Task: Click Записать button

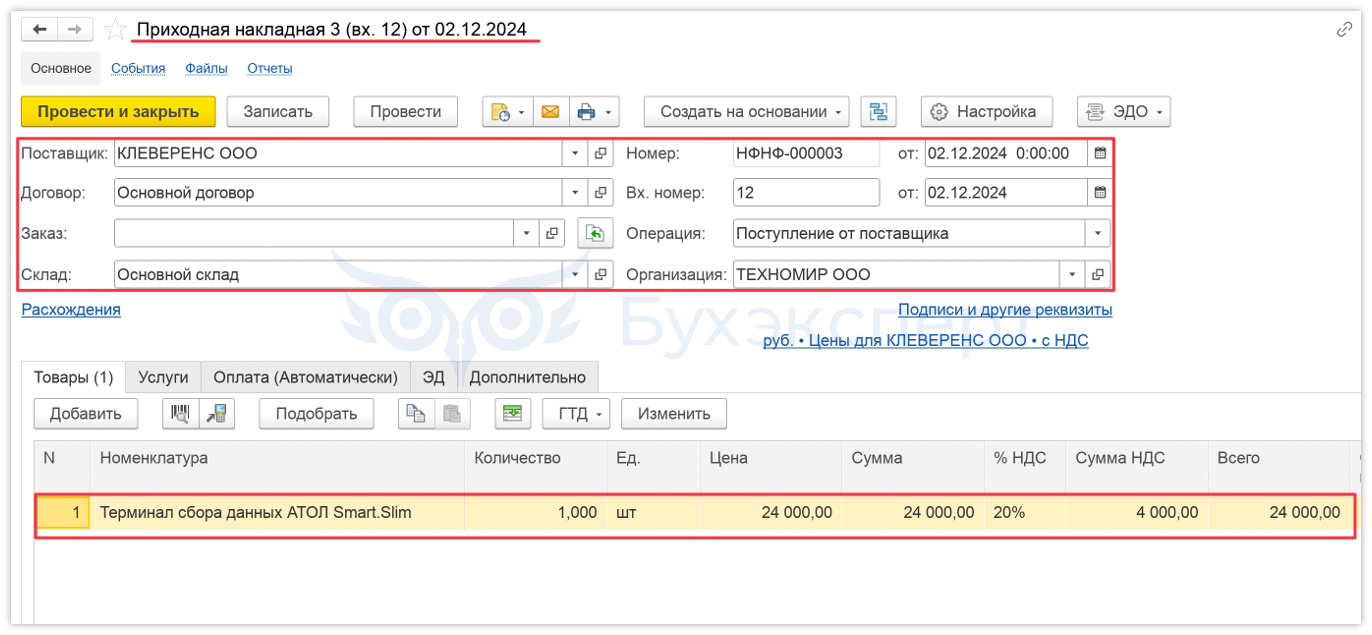Action: [x=278, y=112]
